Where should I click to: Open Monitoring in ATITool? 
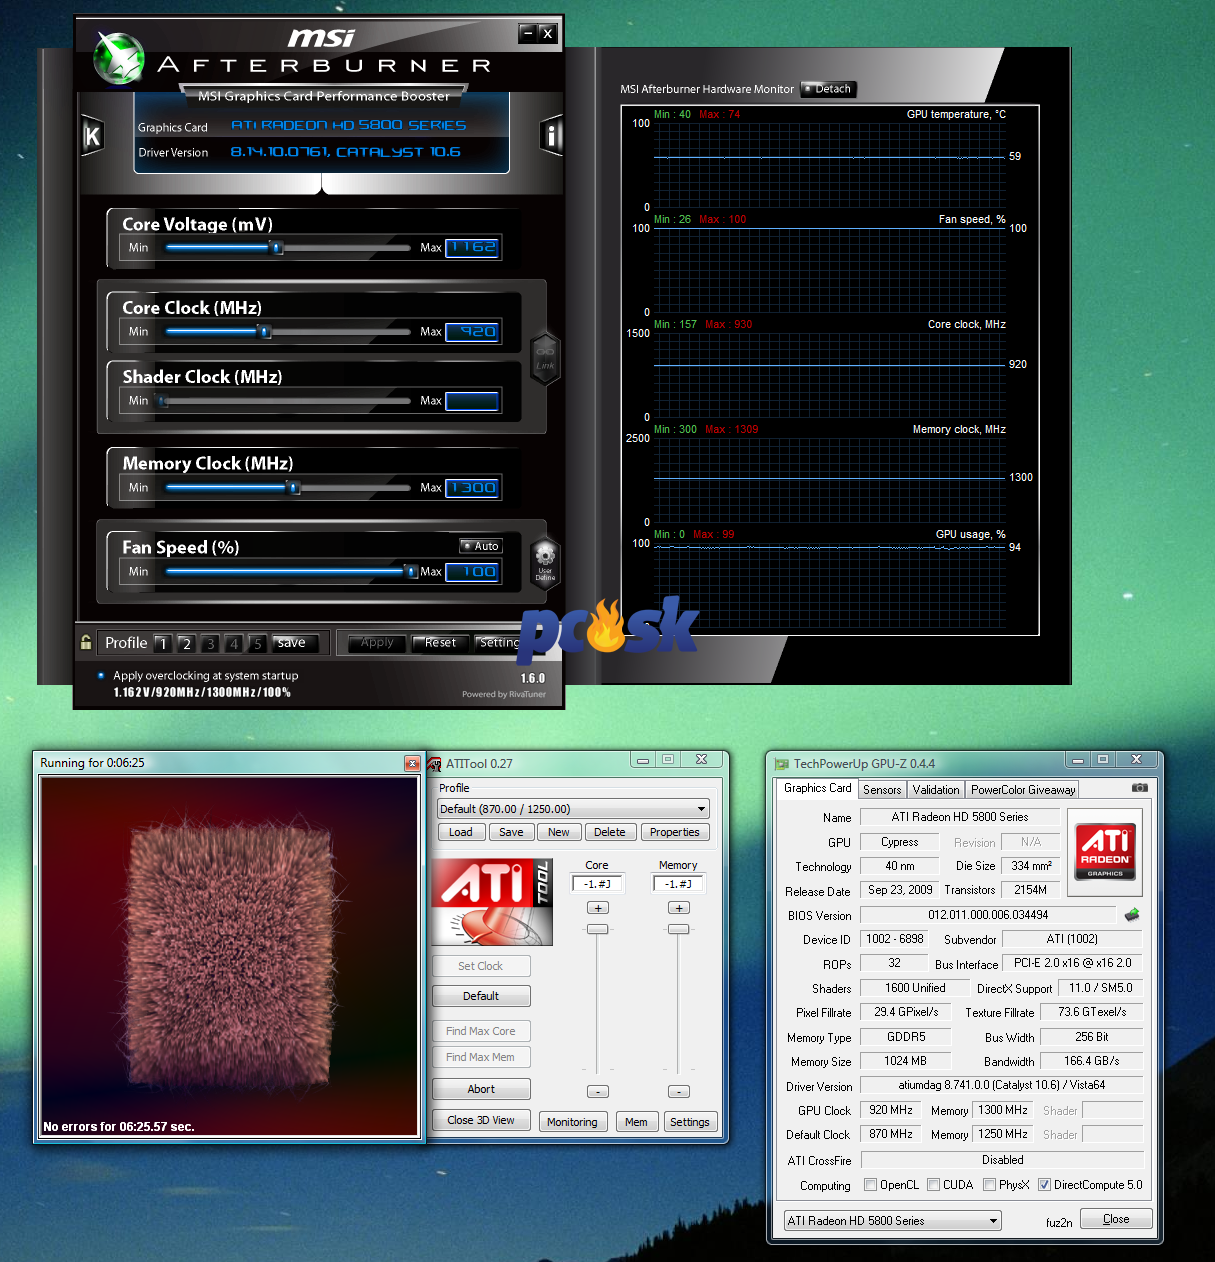pos(572,1122)
